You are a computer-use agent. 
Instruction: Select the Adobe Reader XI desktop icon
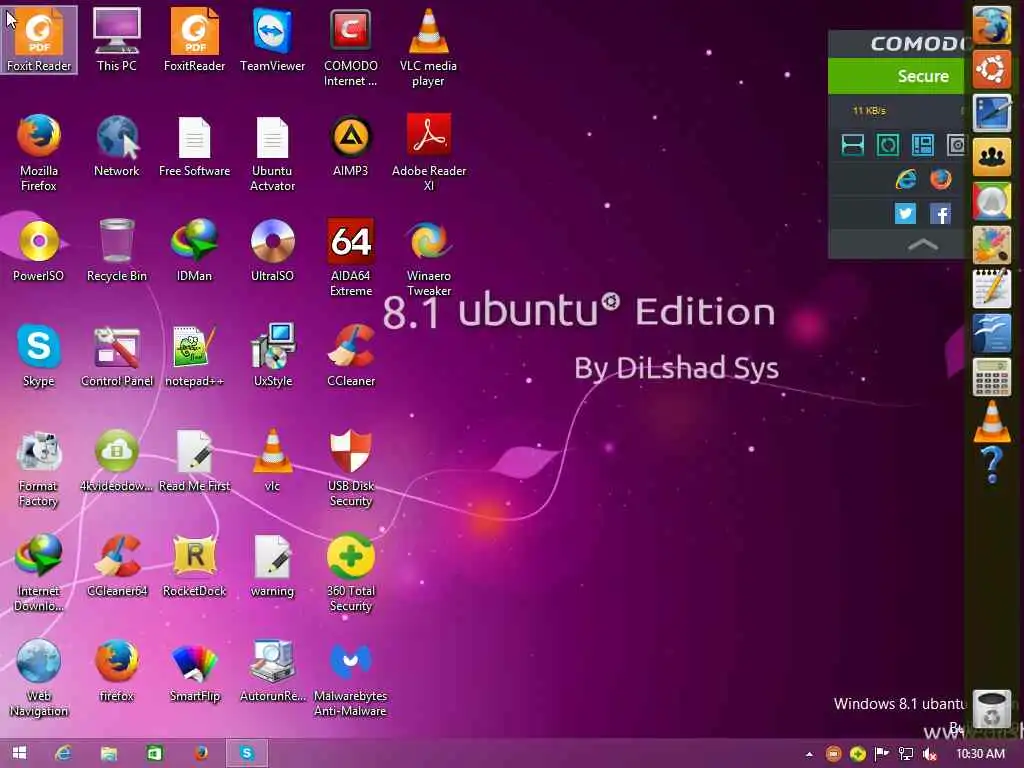click(x=428, y=152)
